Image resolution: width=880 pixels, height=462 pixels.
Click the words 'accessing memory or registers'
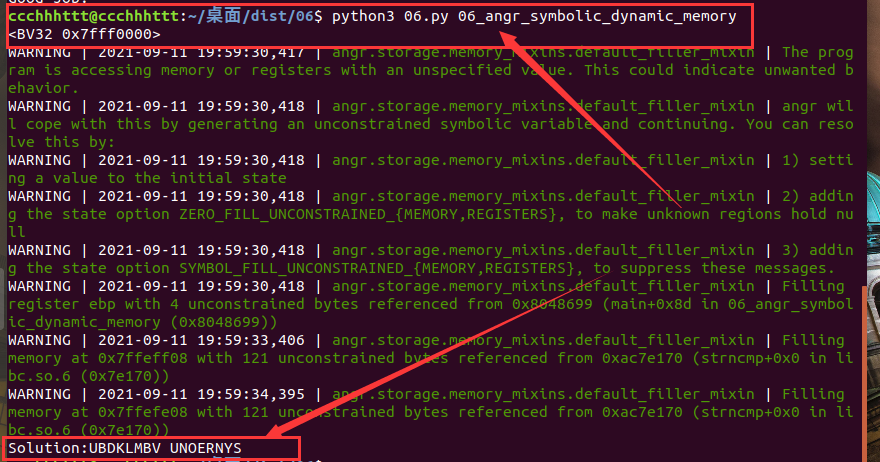pos(201,70)
